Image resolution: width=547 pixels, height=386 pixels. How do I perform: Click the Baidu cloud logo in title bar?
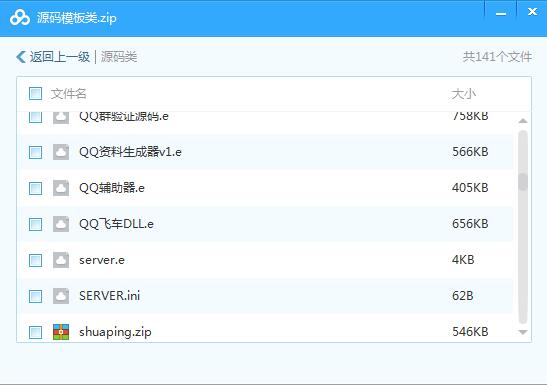click(20, 17)
